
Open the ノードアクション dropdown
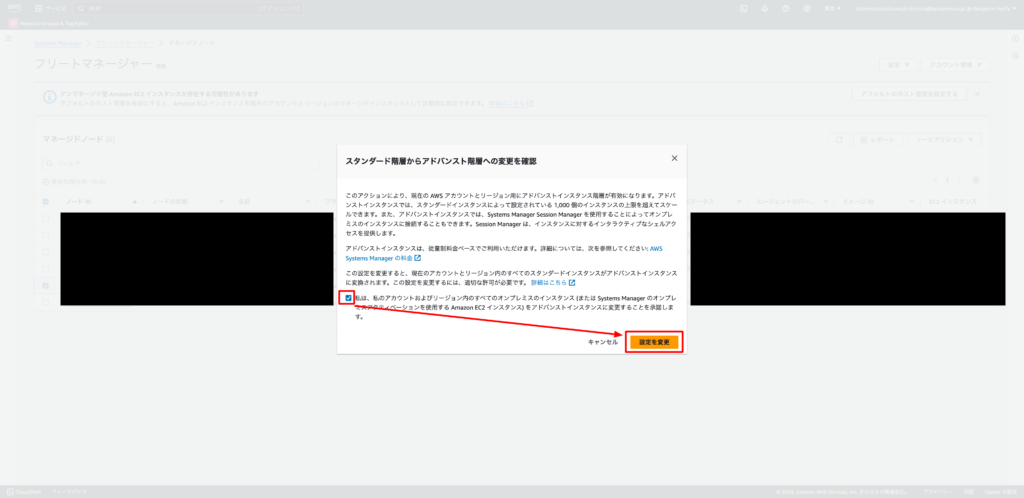945,140
